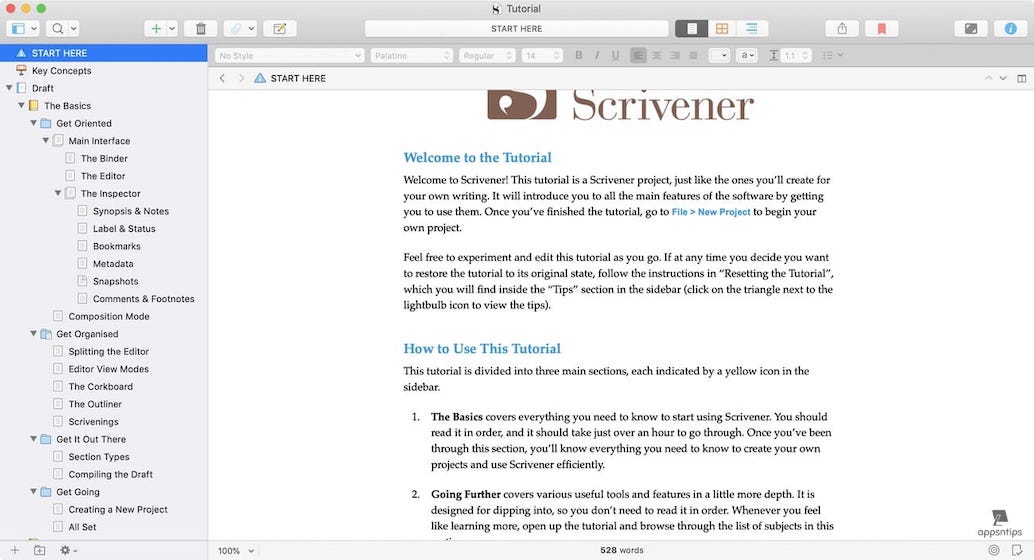
Task: Click the 528 words counter
Action: point(621,550)
